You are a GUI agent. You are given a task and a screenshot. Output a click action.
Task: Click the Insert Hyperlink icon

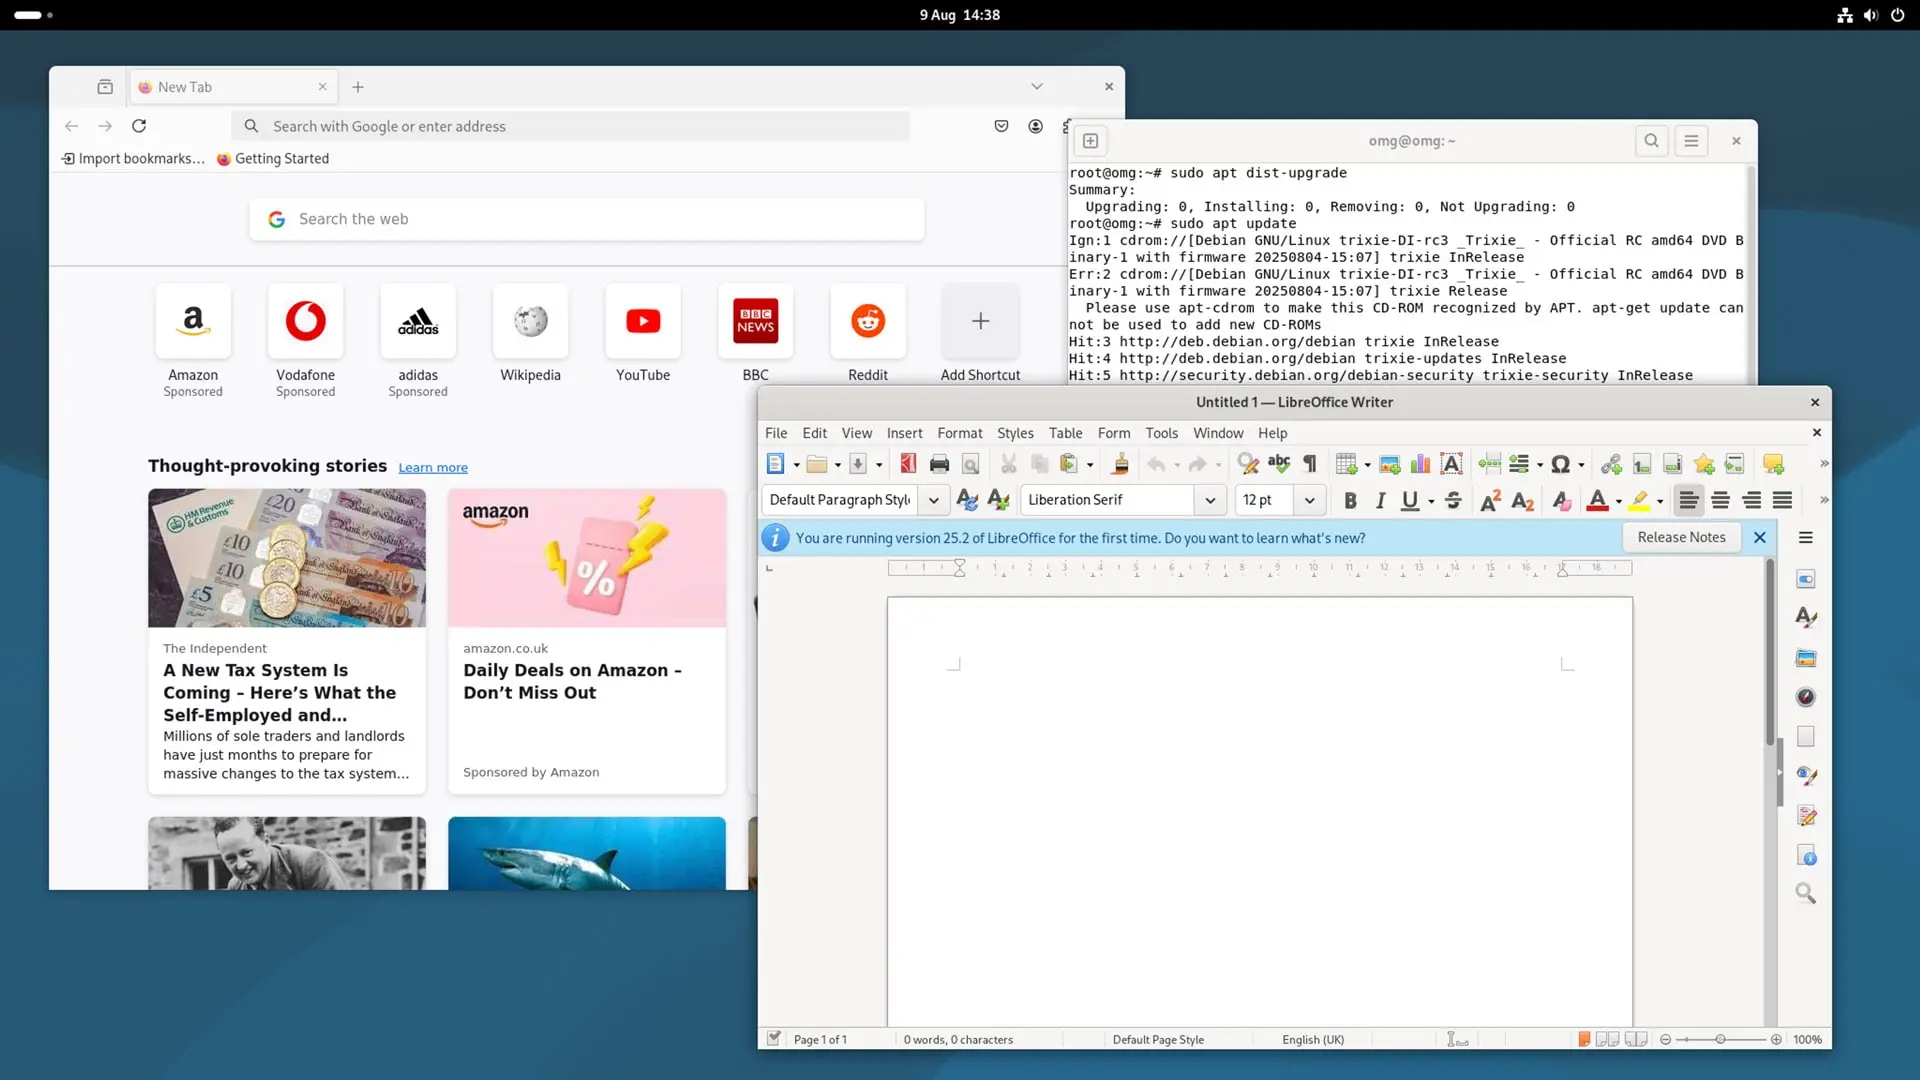1610,464
